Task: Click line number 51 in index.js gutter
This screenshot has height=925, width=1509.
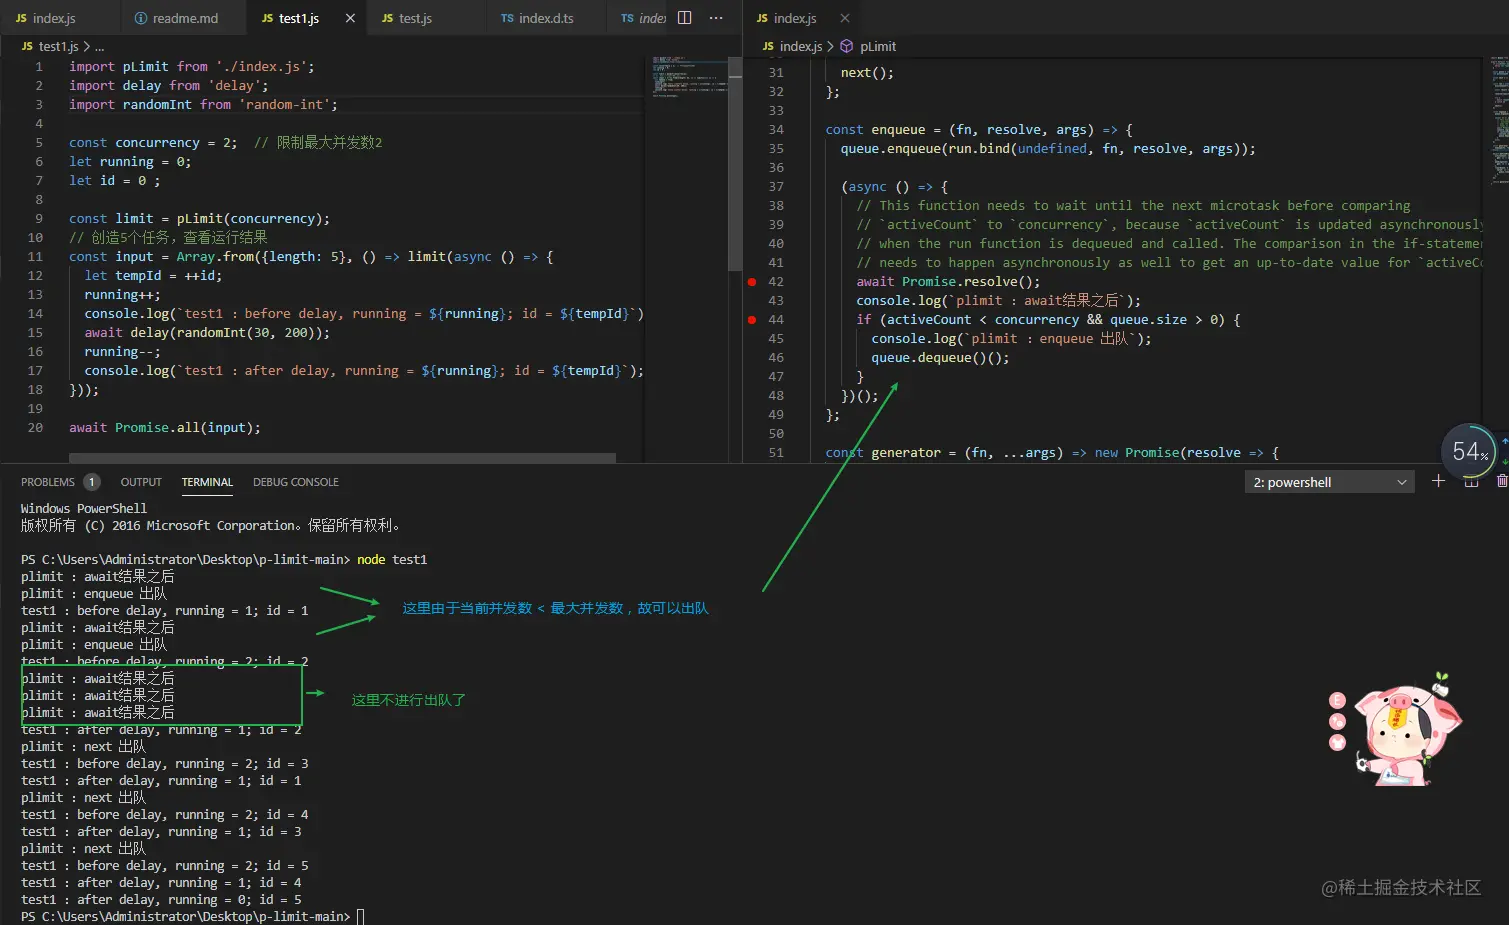Action: [x=776, y=453]
